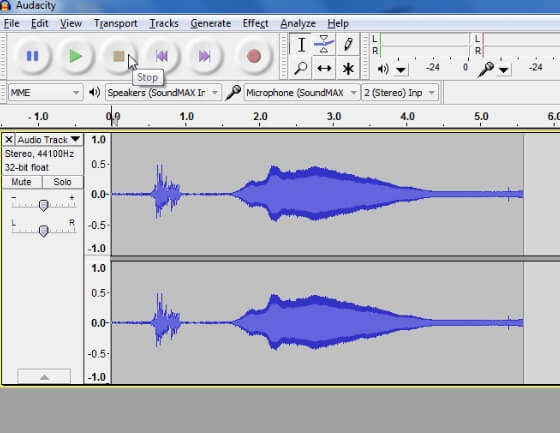Click the meter toolbar drag grip
The height and width of the screenshot is (433, 560).
pyautogui.click(x=365, y=56)
